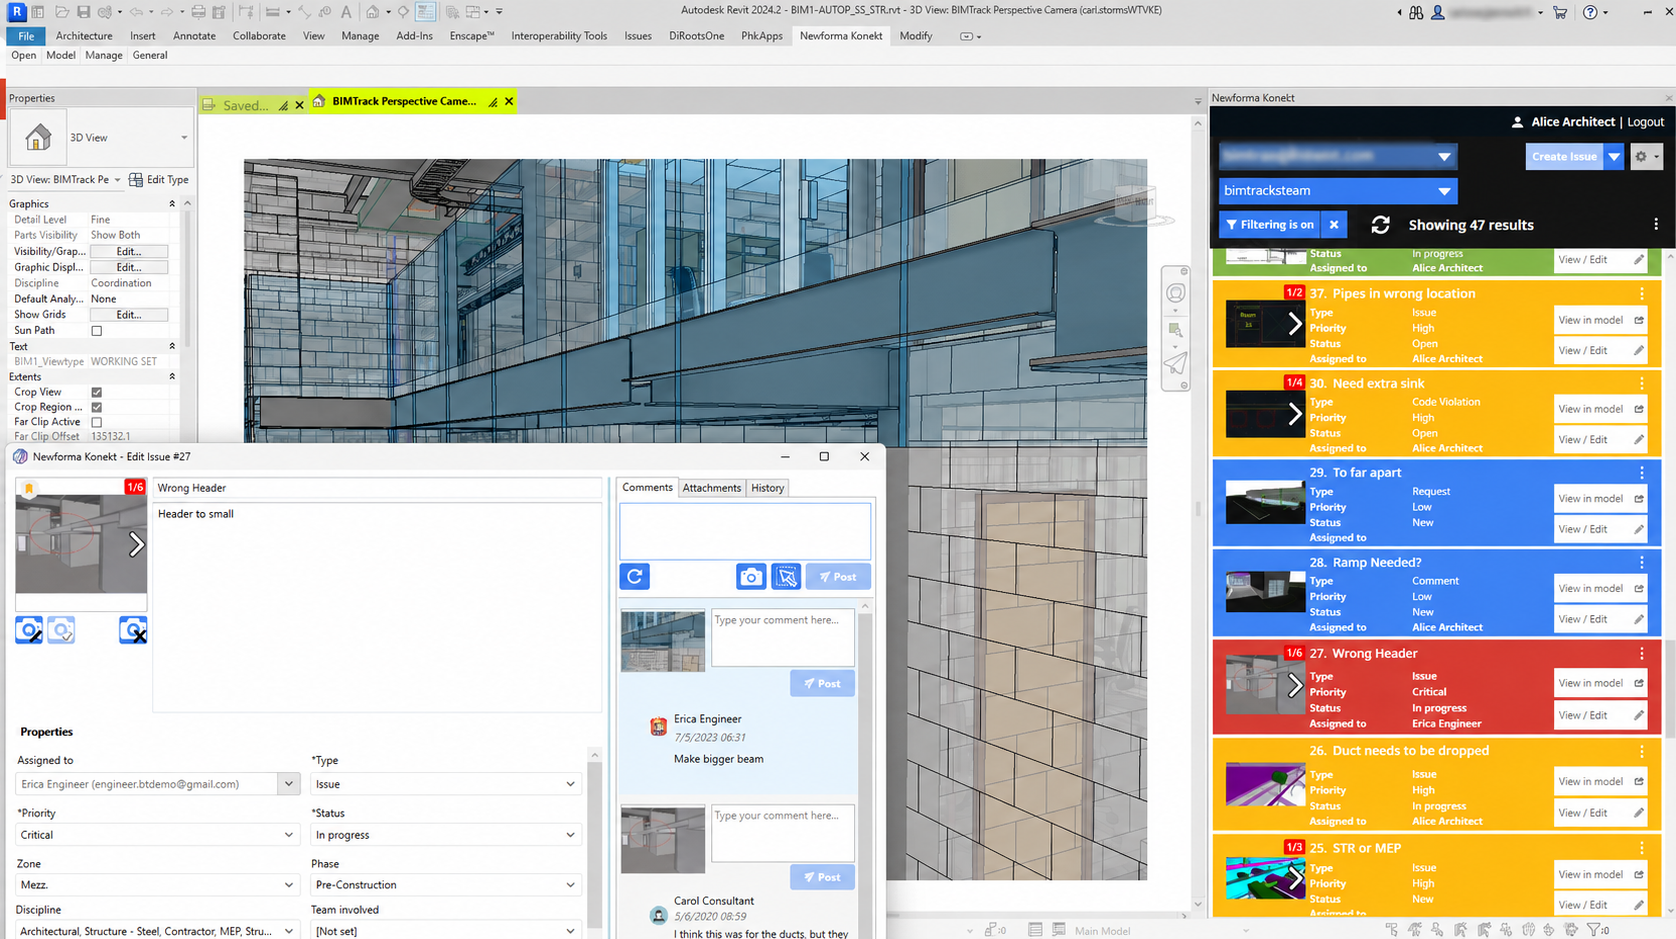Image resolution: width=1676 pixels, height=939 pixels.
Task: Toggle the Far Clip Active checkbox
Action: (x=97, y=422)
